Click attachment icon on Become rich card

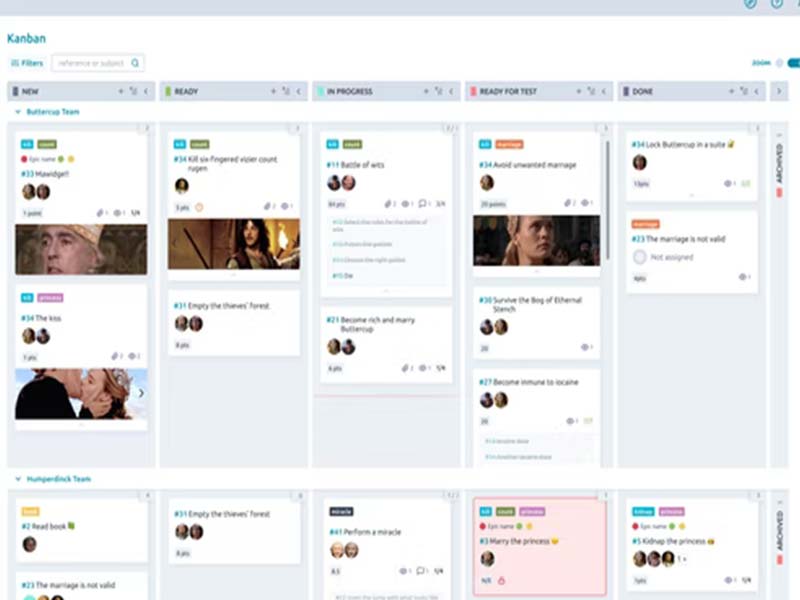[x=406, y=368]
